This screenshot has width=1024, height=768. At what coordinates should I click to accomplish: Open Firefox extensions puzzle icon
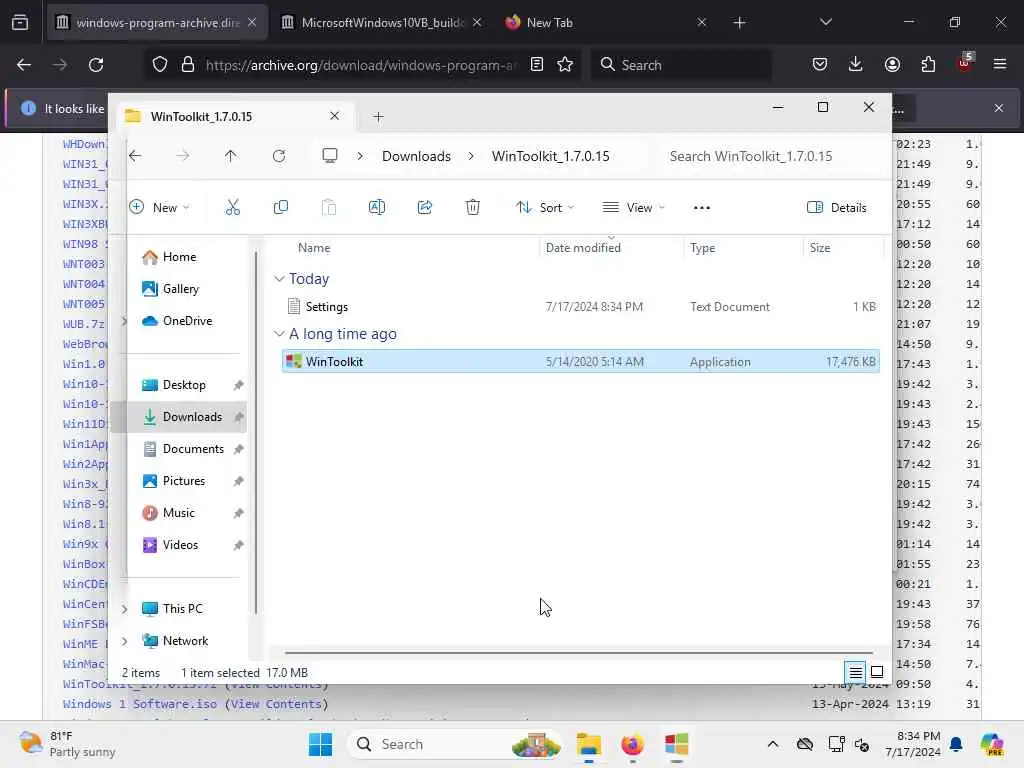pyautogui.click(x=928, y=64)
